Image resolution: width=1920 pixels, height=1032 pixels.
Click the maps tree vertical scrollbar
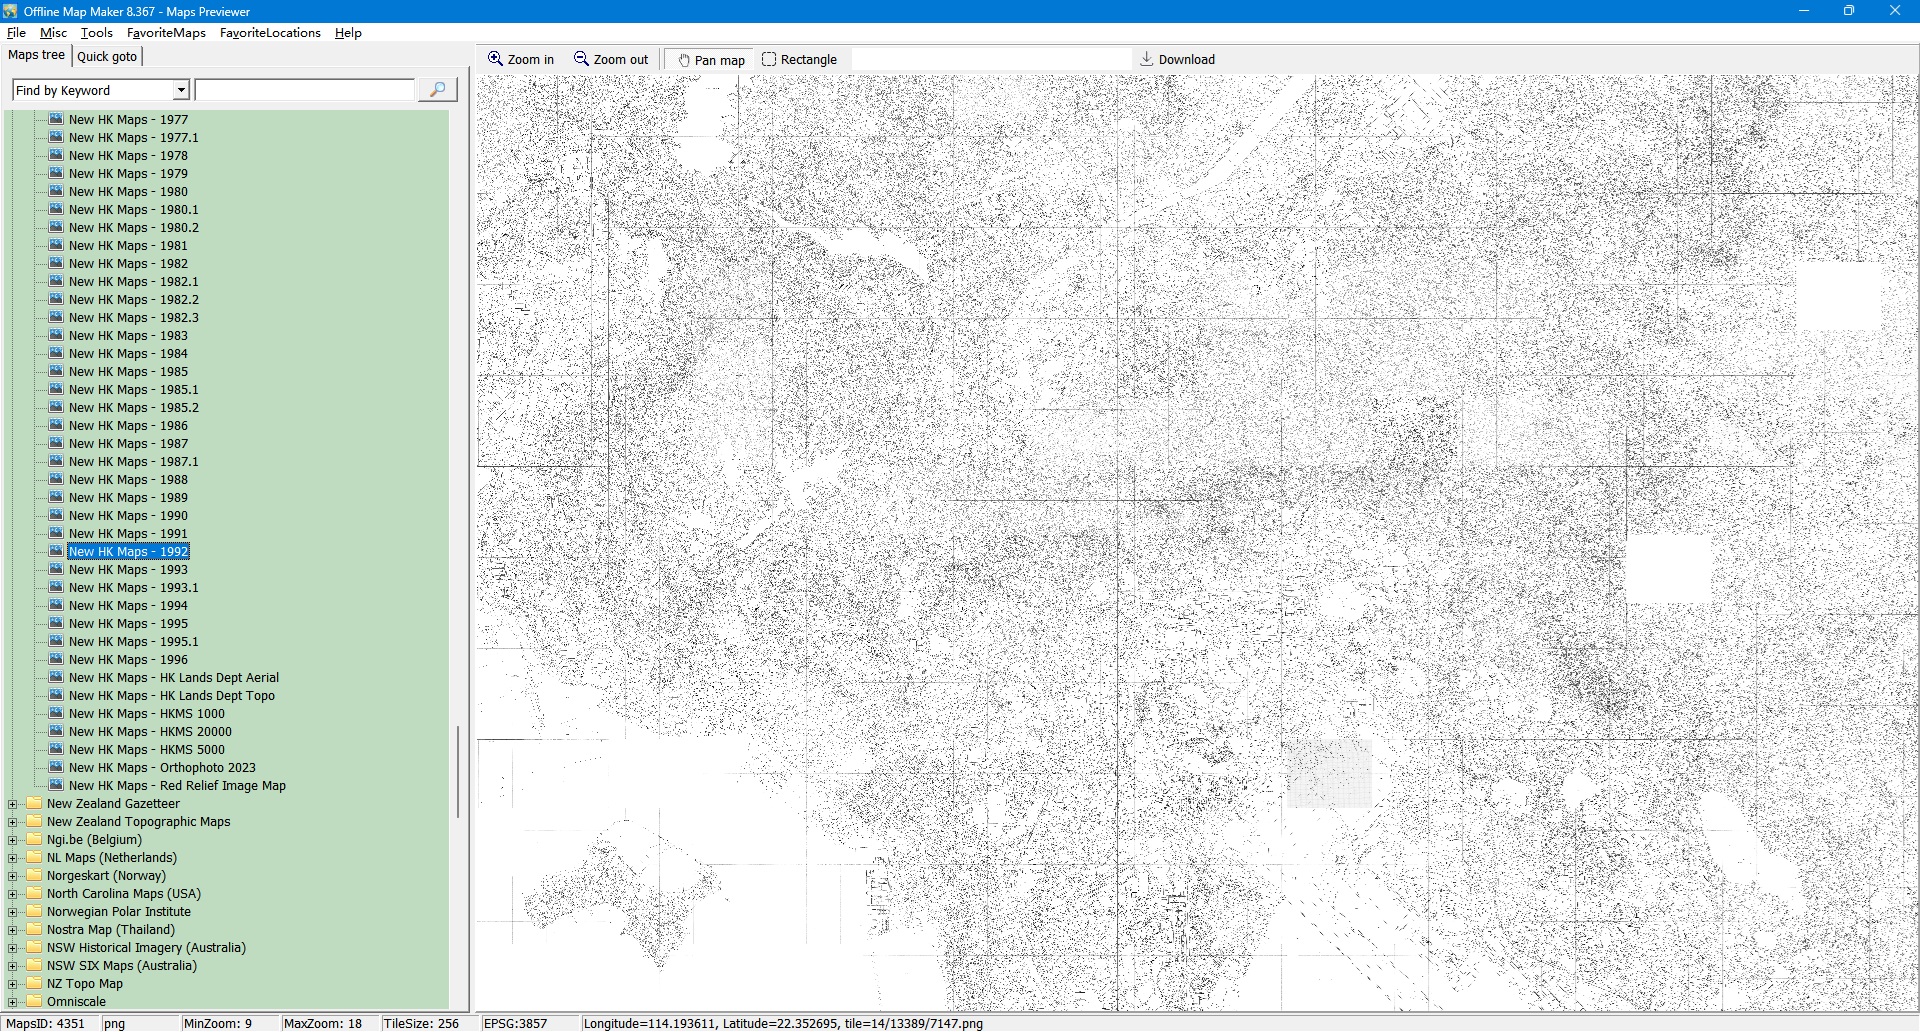[458, 770]
